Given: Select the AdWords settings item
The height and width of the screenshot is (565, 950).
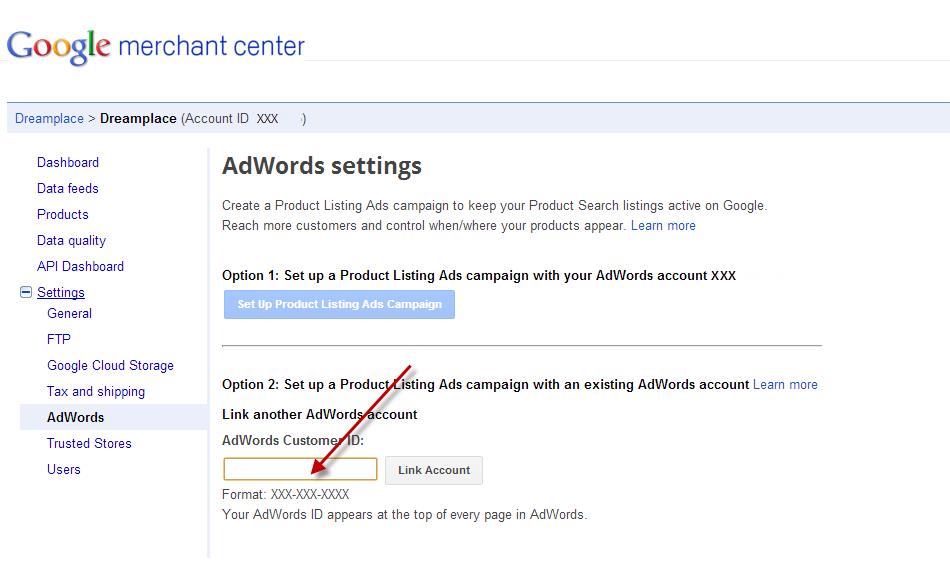Looking at the screenshot, I should pos(113,417).
